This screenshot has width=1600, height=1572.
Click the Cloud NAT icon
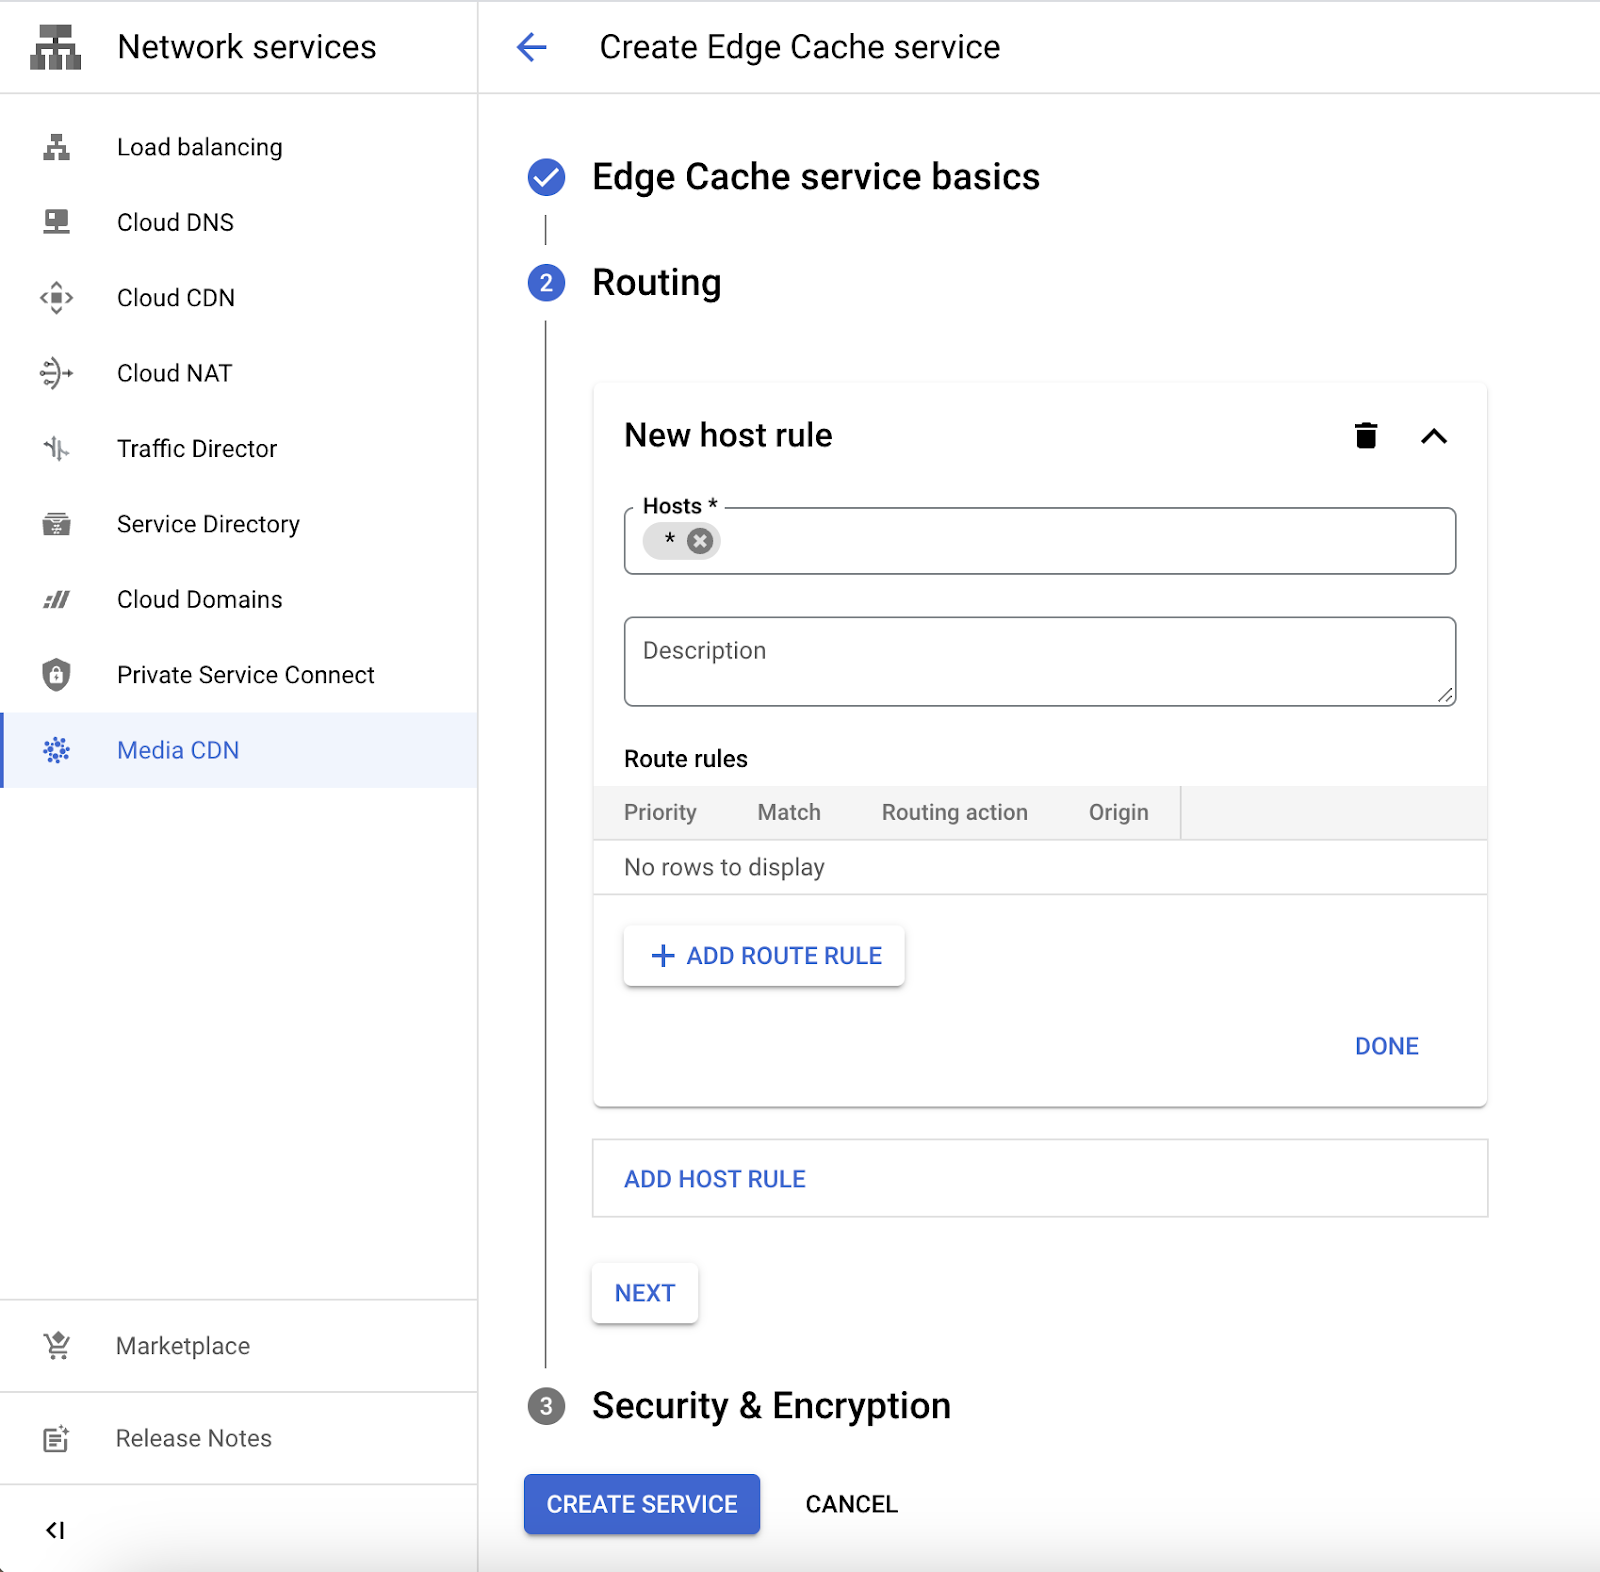(x=57, y=373)
